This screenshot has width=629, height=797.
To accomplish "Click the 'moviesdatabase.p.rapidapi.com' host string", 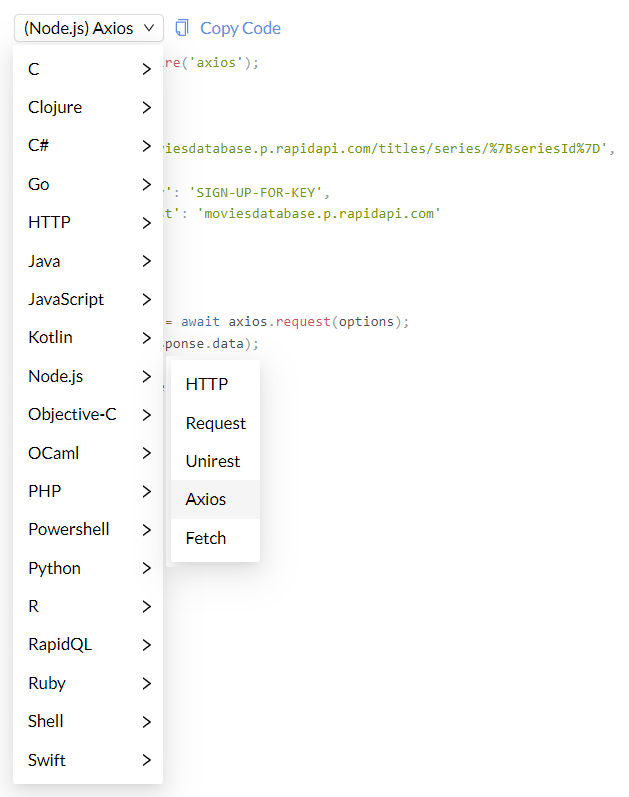I will pyautogui.click(x=319, y=213).
